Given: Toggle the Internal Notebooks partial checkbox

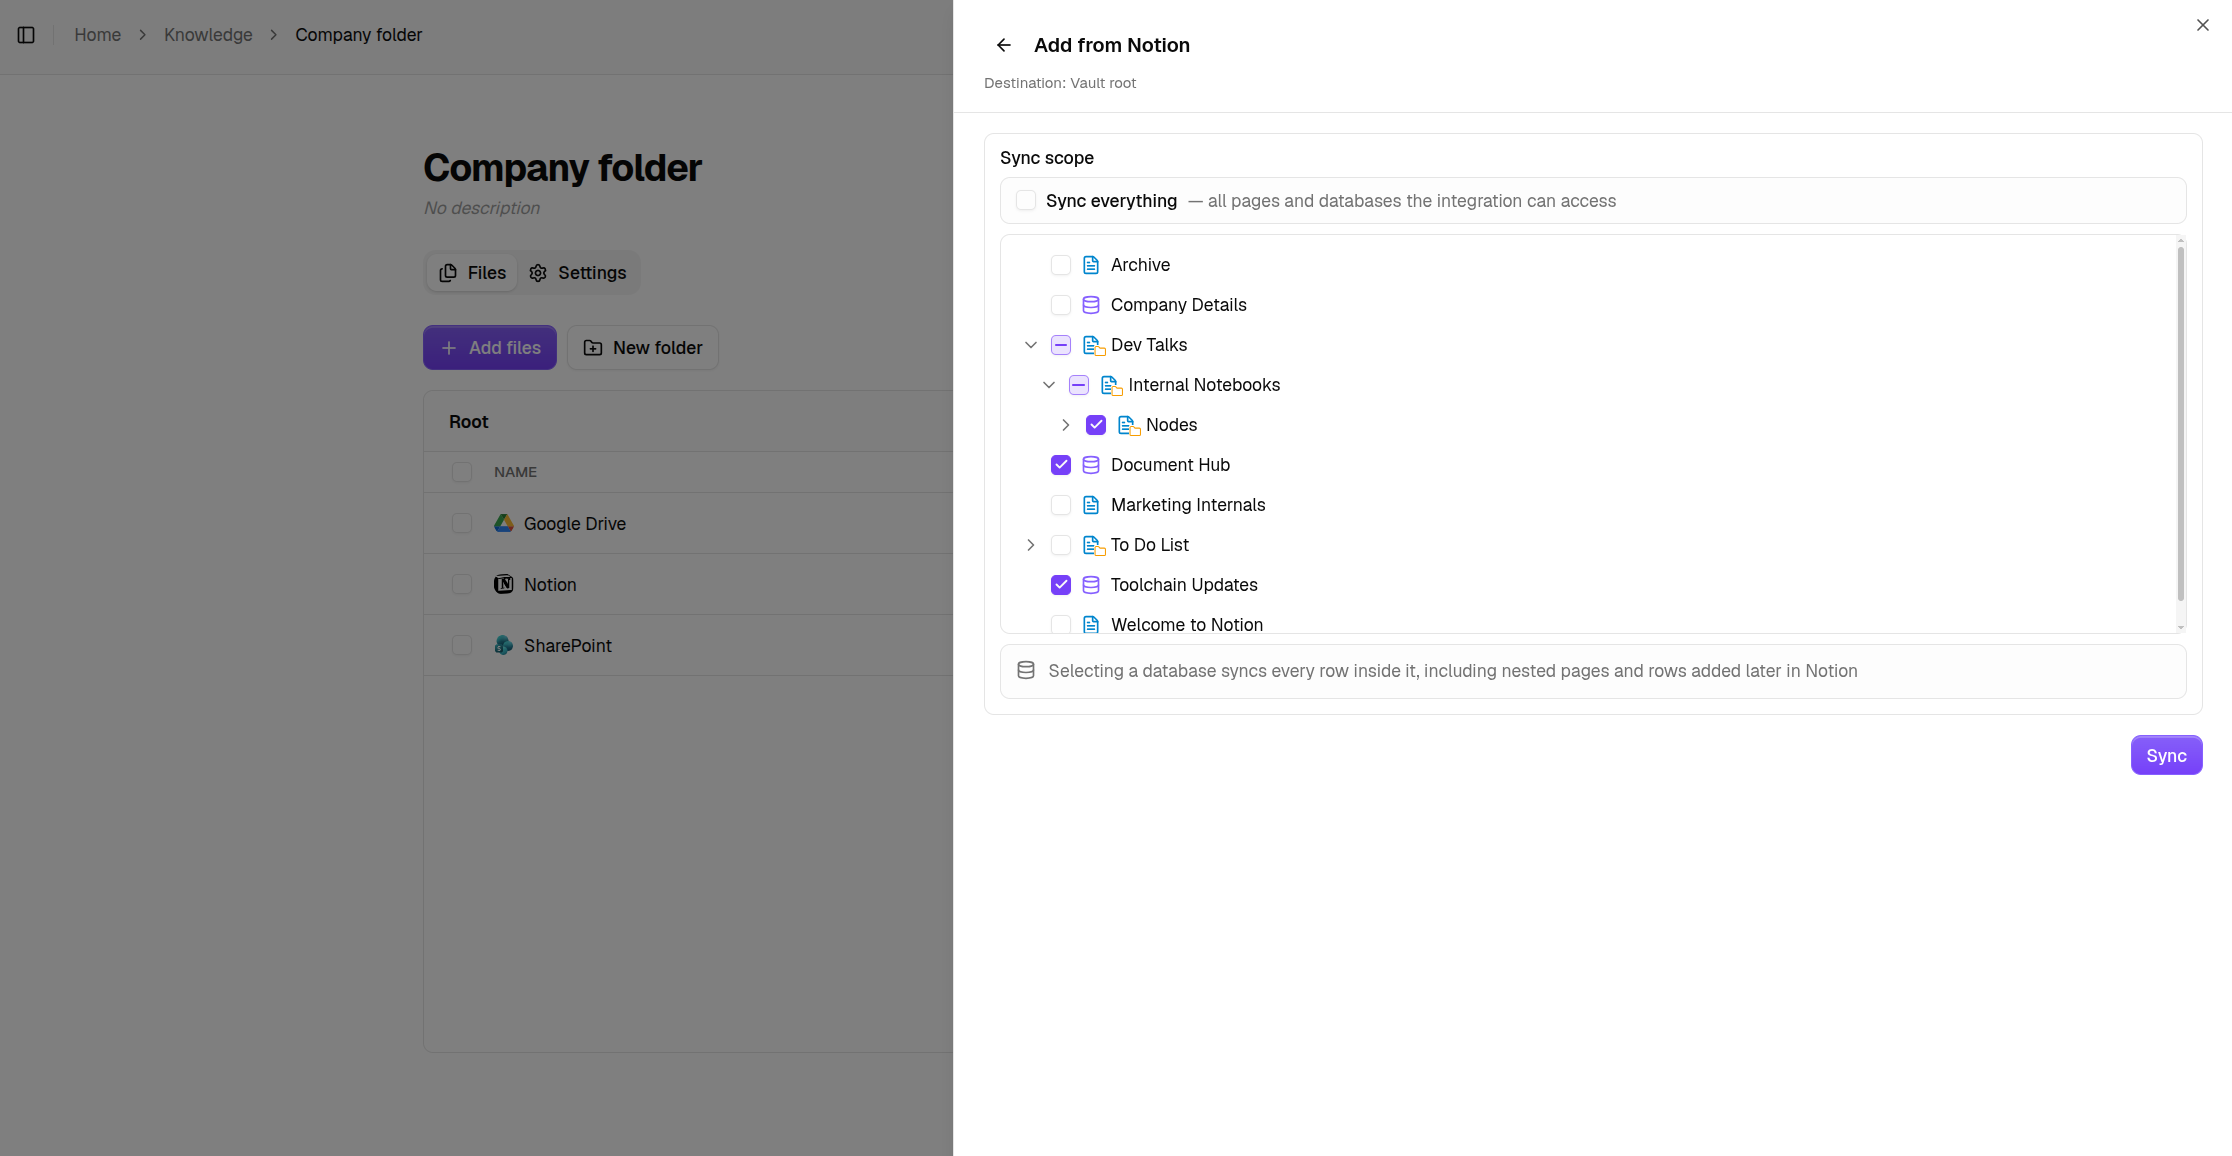Looking at the screenshot, I should [1079, 385].
